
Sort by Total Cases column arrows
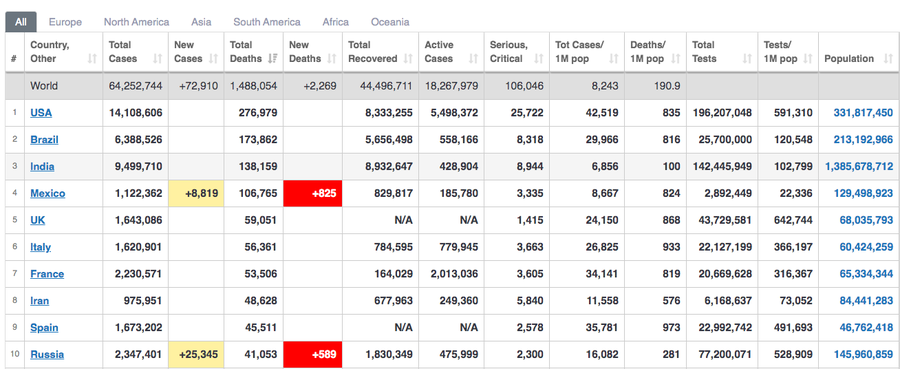click(x=158, y=59)
